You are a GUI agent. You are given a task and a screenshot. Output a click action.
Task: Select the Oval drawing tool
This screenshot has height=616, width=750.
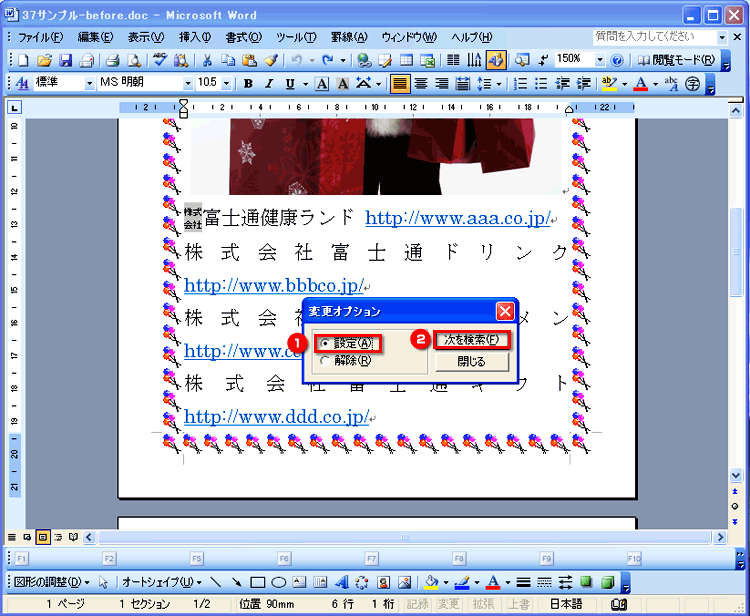[x=278, y=583]
